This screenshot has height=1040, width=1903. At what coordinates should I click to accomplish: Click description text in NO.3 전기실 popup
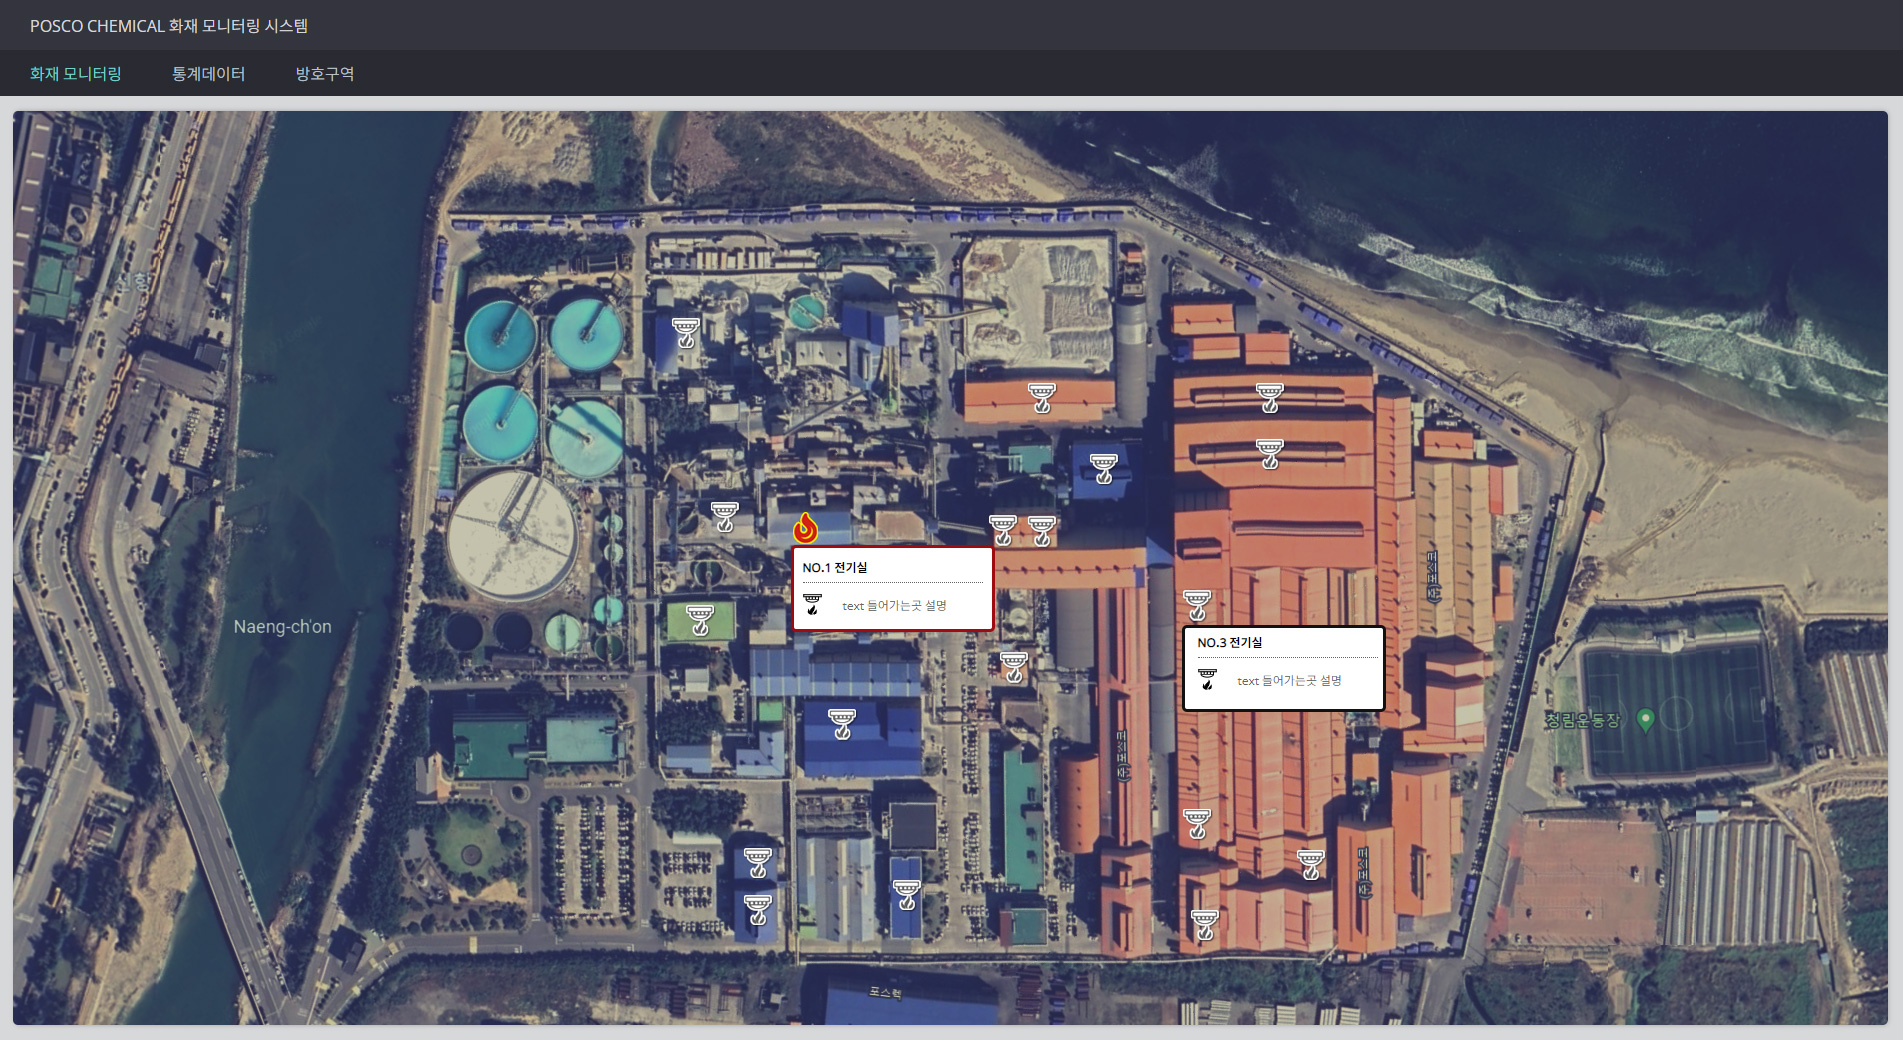point(1289,680)
